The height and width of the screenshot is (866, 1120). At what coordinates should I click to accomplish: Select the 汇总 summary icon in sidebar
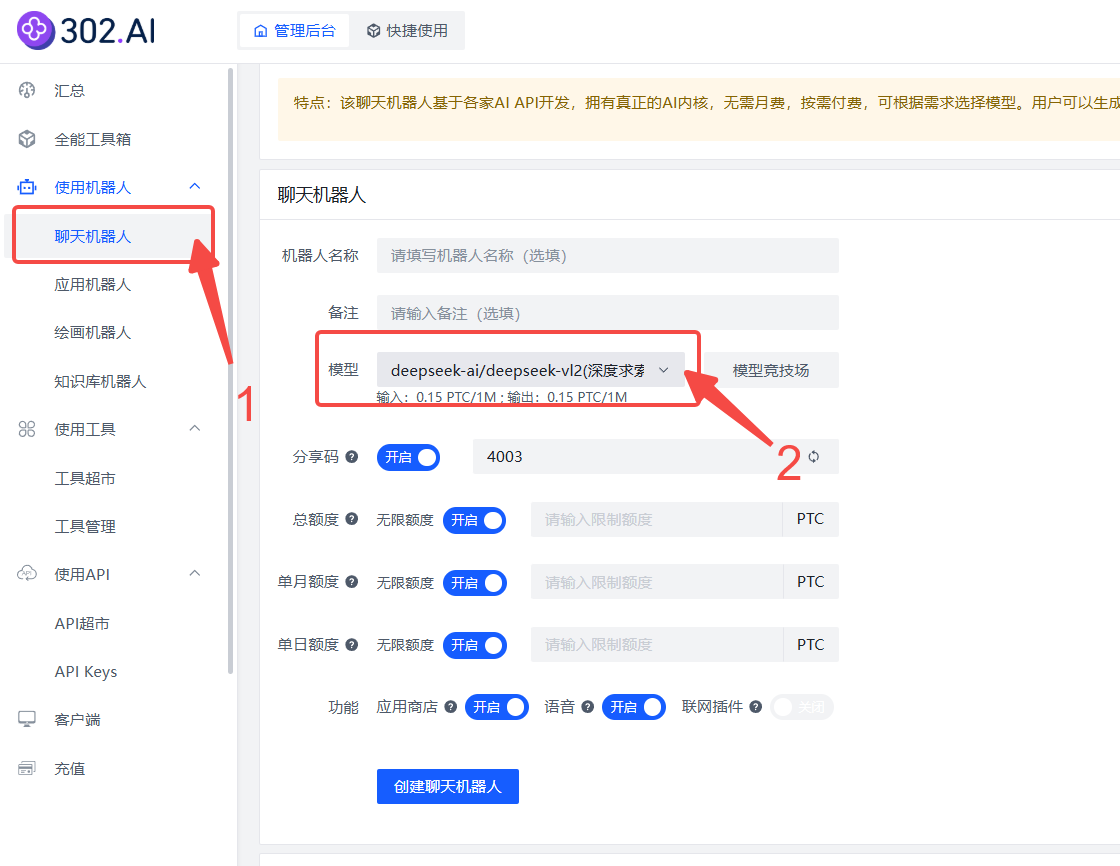tap(24, 90)
